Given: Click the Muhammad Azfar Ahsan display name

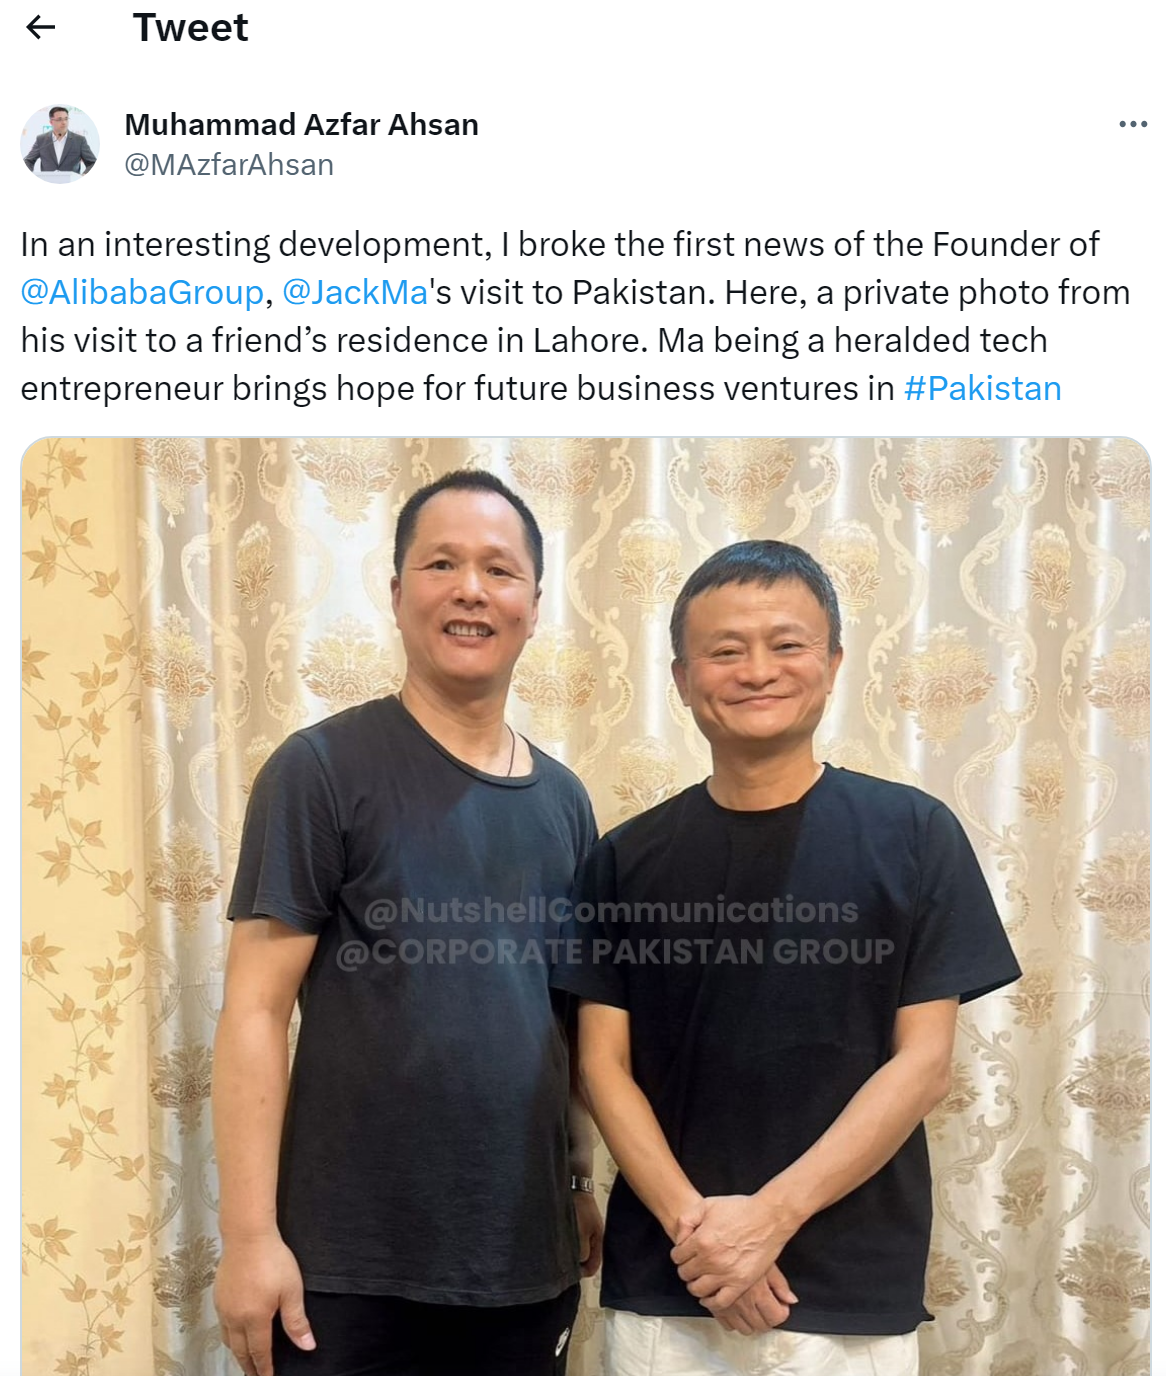Looking at the screenshot, I should tap(301, 124).
